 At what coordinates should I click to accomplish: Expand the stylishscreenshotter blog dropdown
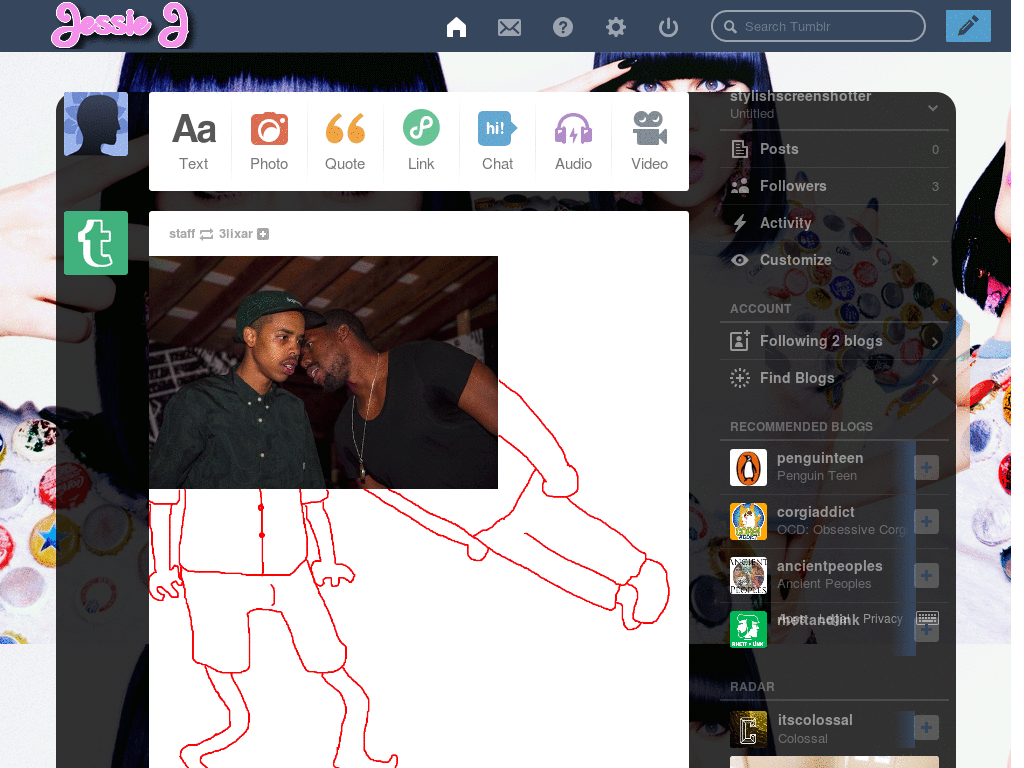point(933,108)
